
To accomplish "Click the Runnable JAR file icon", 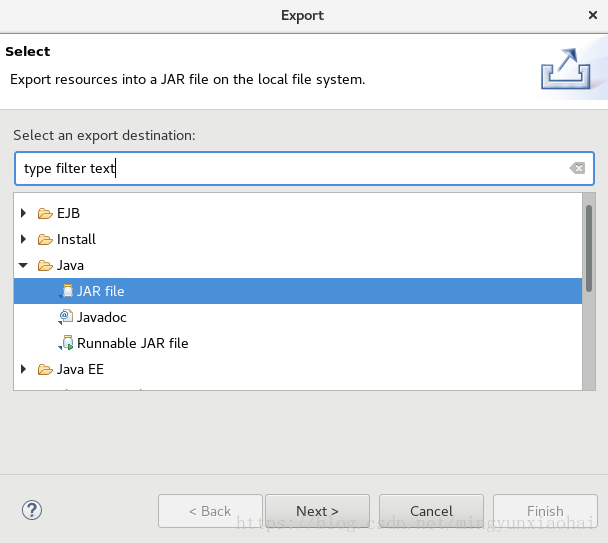I will (x=66, y=343).
